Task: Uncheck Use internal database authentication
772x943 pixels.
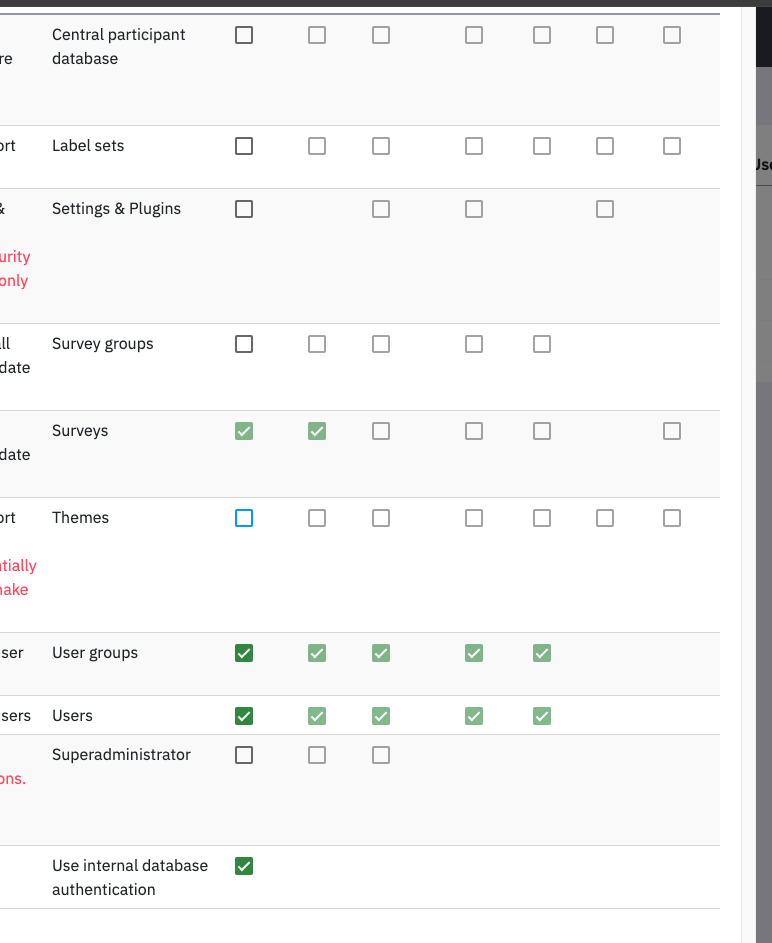Action: 244,866
